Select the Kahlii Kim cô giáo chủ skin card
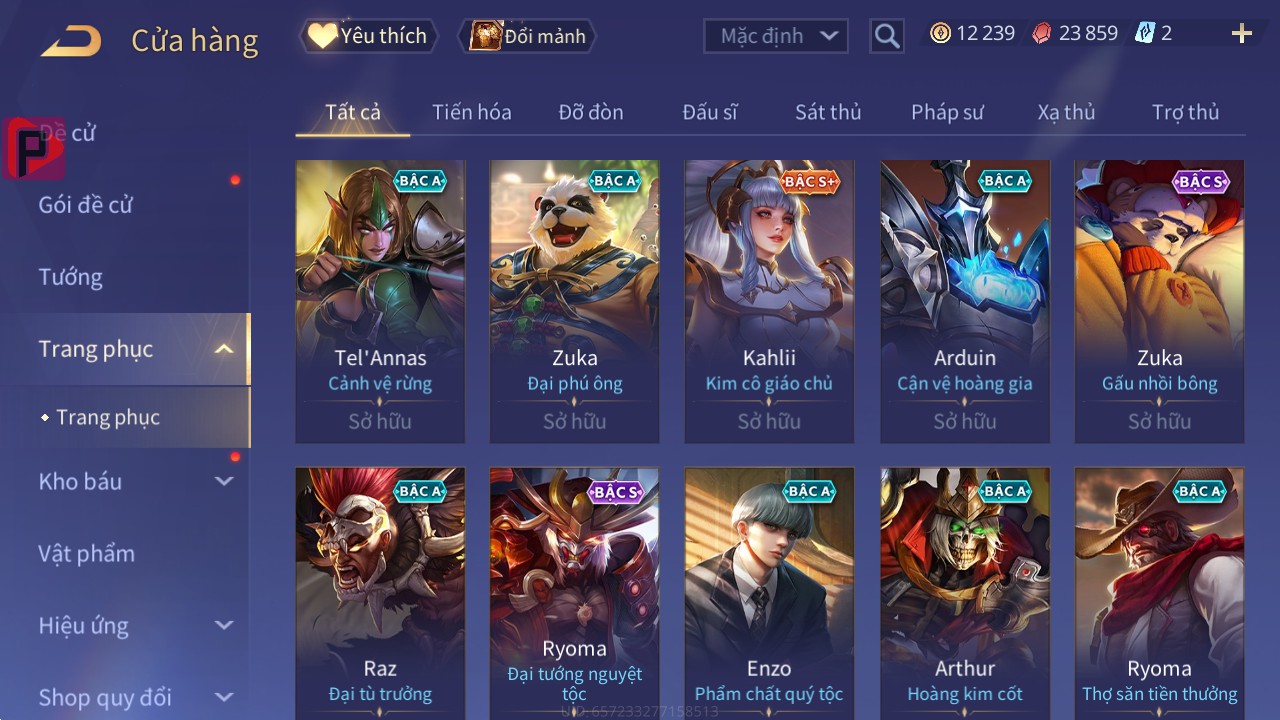This screenshot has width=1280, height=720. [x=769, y=301]
